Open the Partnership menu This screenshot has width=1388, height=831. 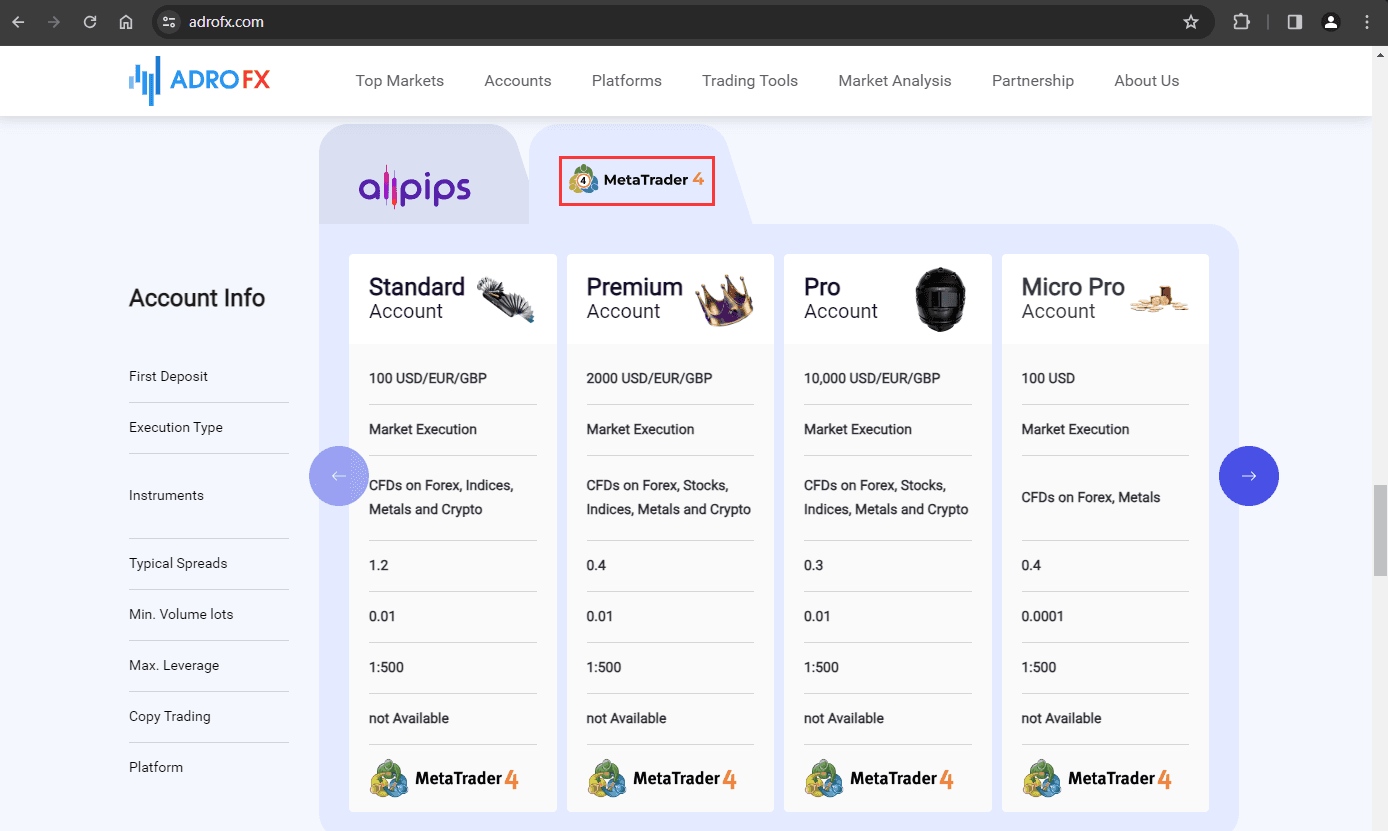[1033, 81]
